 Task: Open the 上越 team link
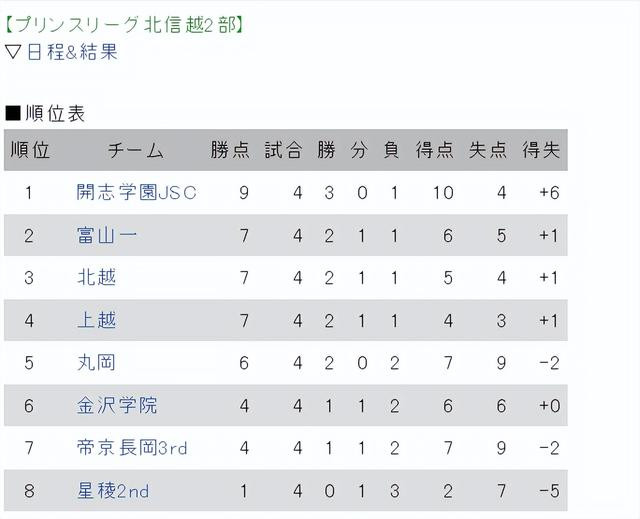pos(96,320)
